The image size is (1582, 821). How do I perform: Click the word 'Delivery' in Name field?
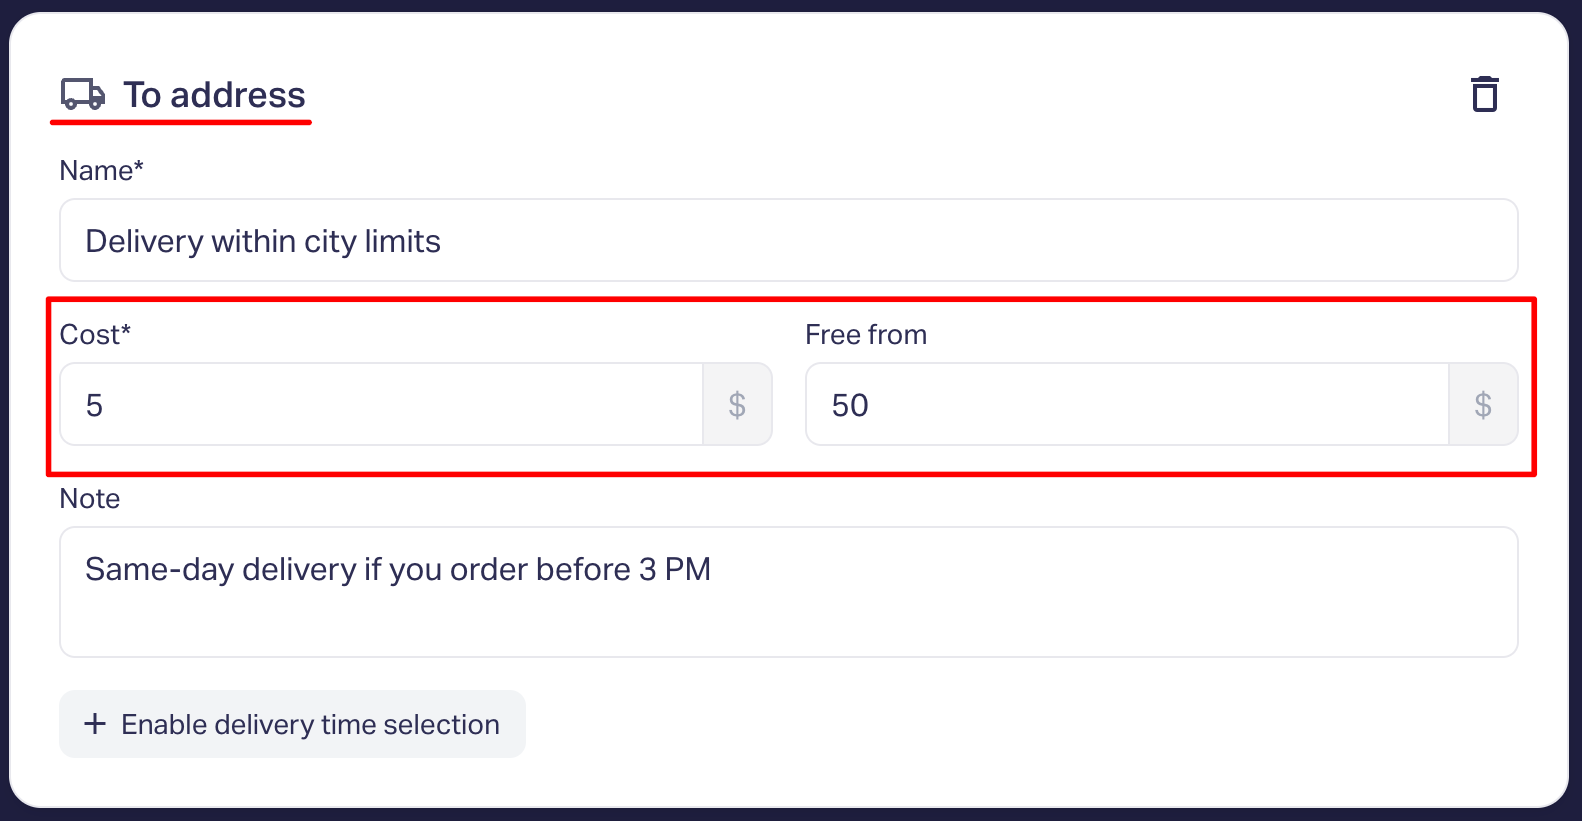click(x=145, y=241)
